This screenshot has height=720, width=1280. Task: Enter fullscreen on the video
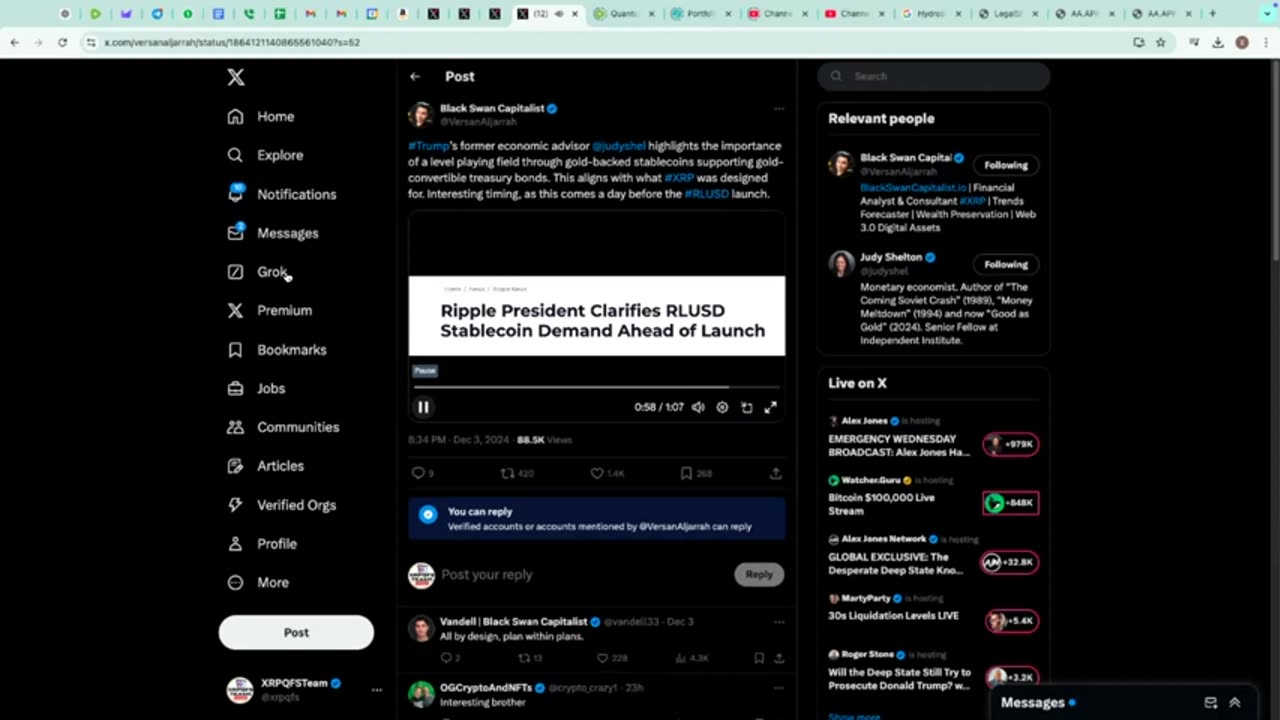coord(771,407)
